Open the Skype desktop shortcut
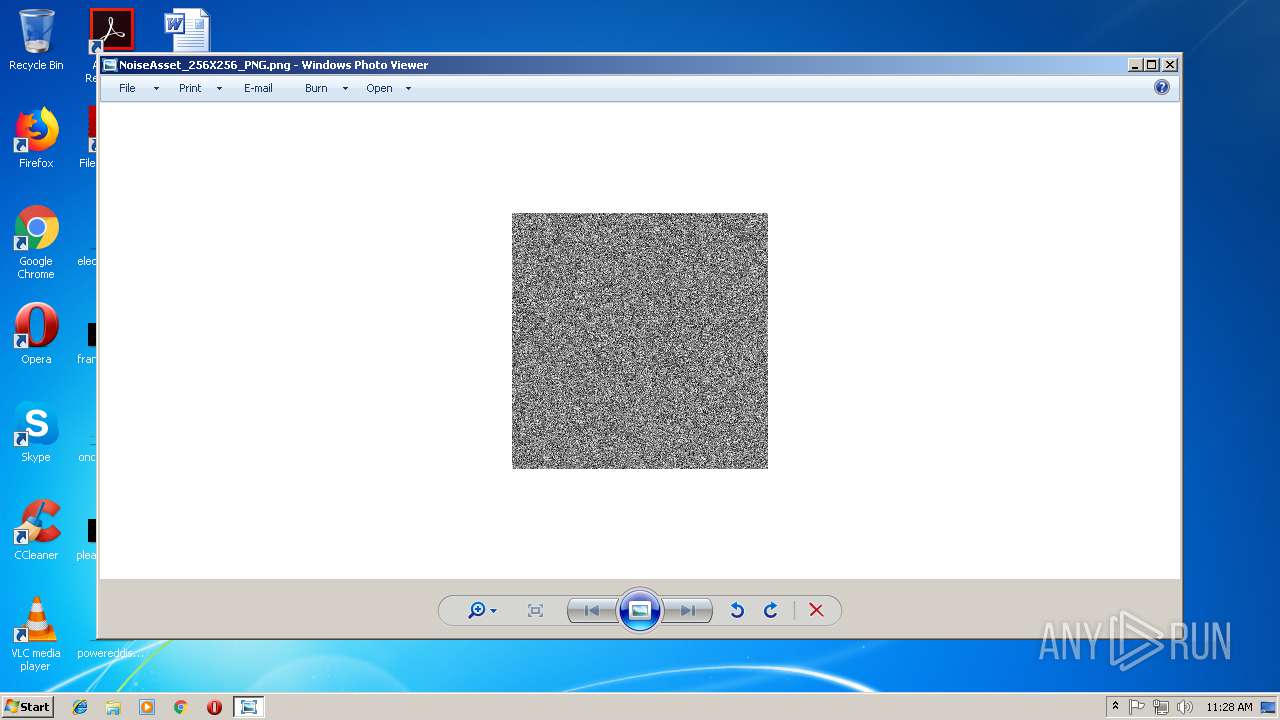Image resolution: width=1280 pixels, height=720 pixels. click(36, 432)
